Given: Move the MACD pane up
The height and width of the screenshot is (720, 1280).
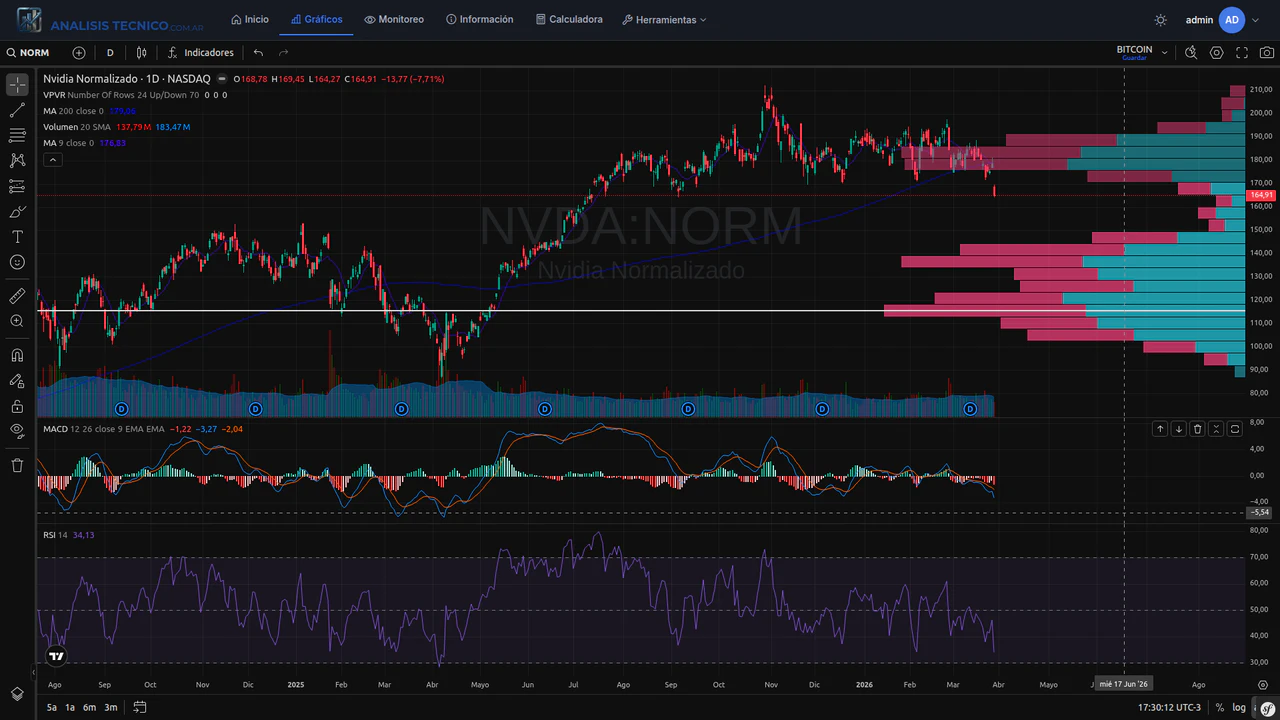Looking at the screenshot, I should click(1160, 429).
